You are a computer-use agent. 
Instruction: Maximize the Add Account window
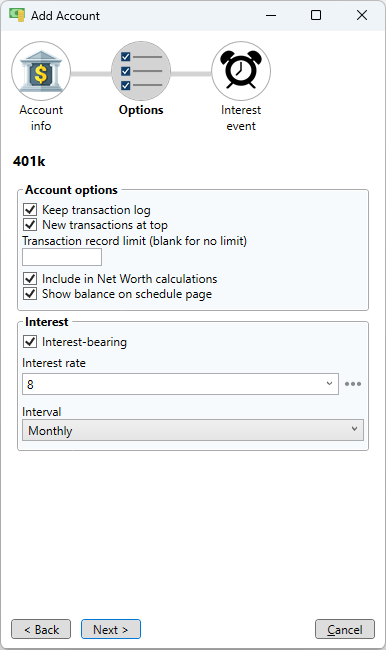tap(316, 15)
